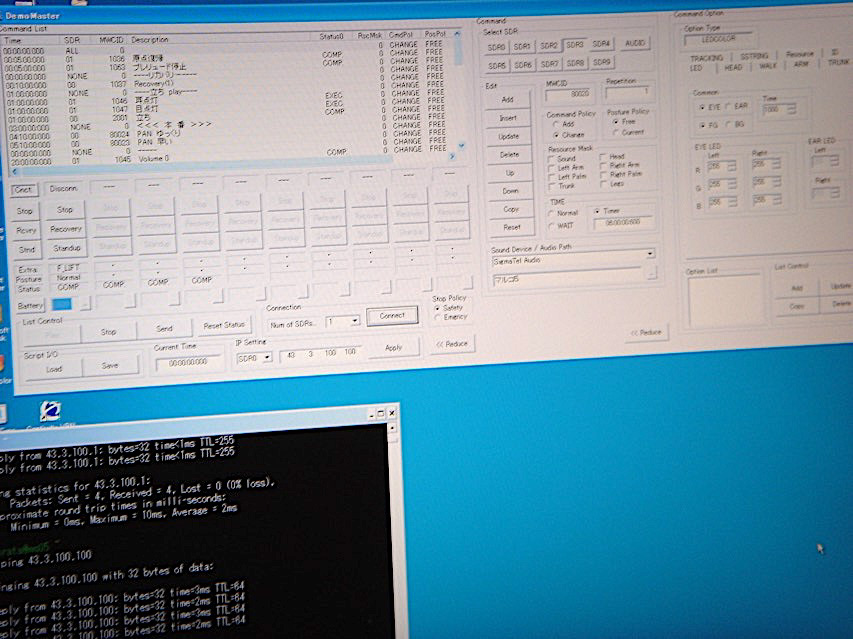Enable the Left Palm resource mask checkbox
The height and width of the screenshot is (639, 853).
[567, 177]
